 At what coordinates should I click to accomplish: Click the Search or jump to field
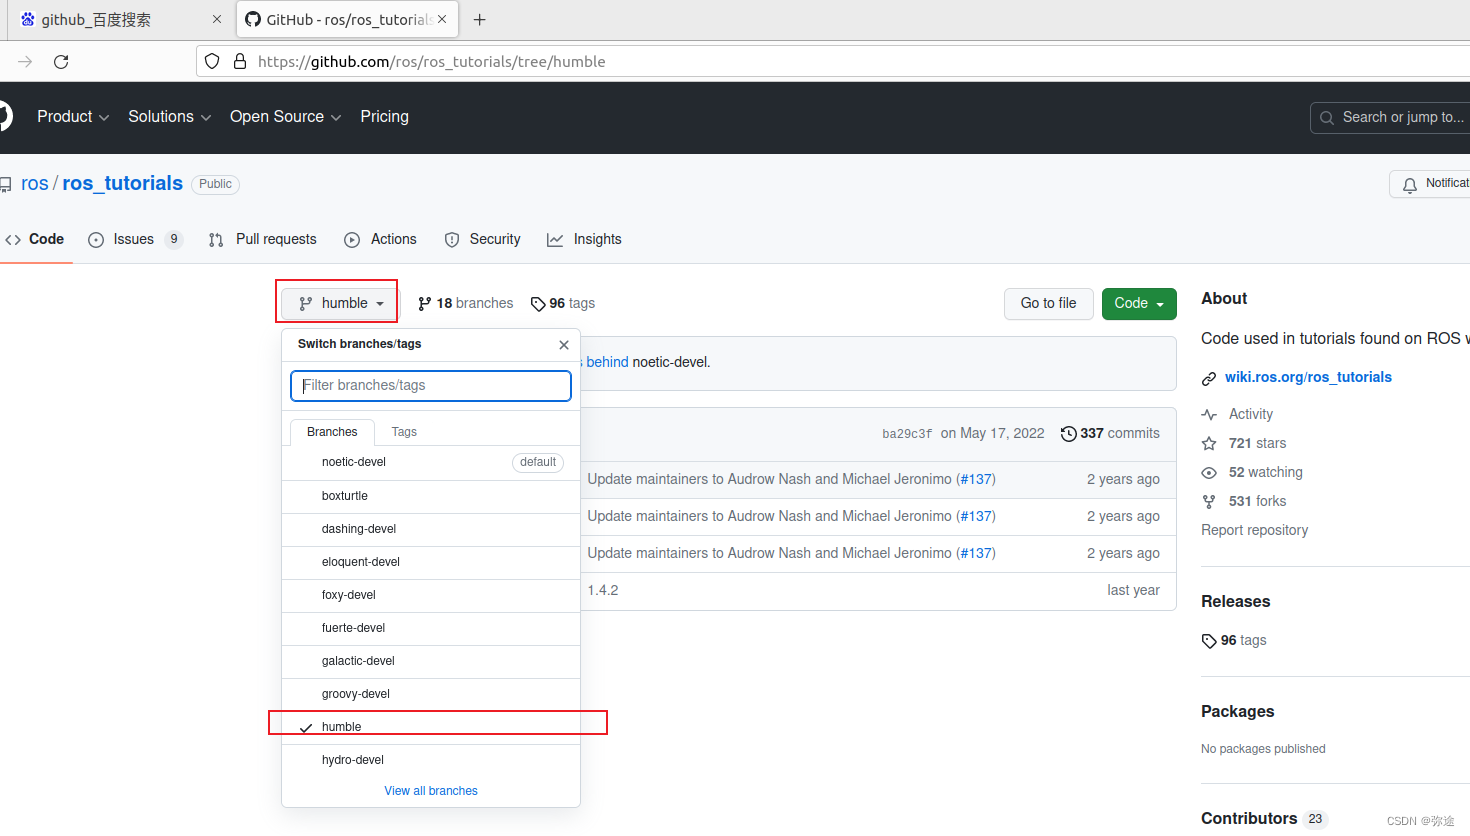tap(1390, 117)
